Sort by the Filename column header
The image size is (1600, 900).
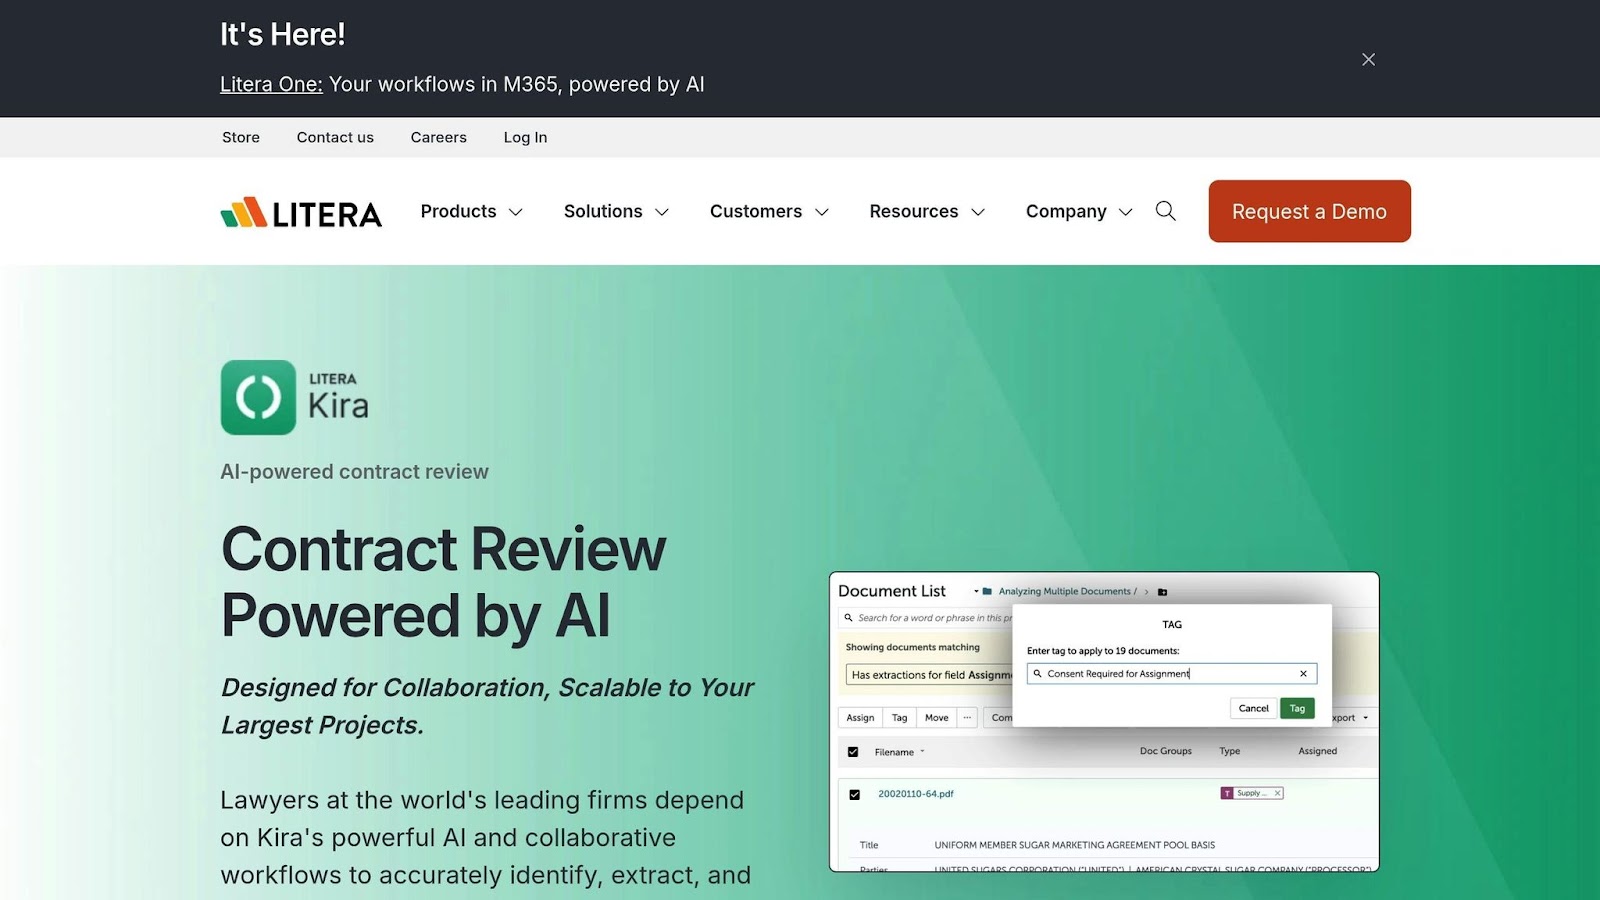(899, 752)
